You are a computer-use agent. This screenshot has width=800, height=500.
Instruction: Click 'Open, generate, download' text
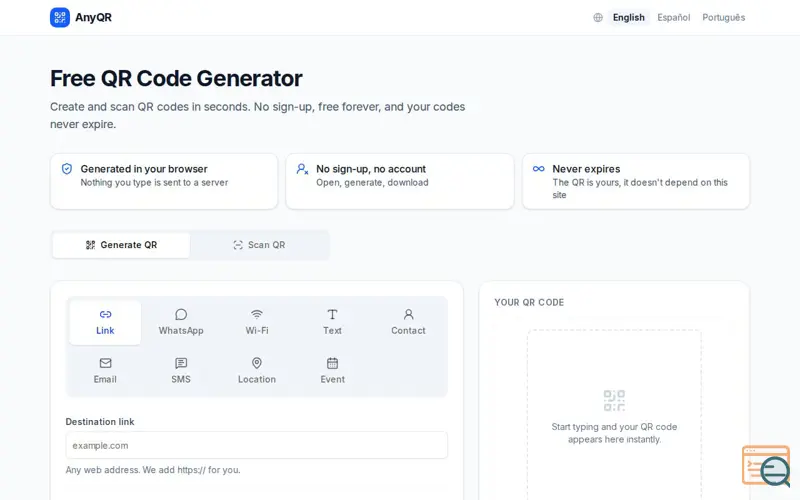[372, 183]
